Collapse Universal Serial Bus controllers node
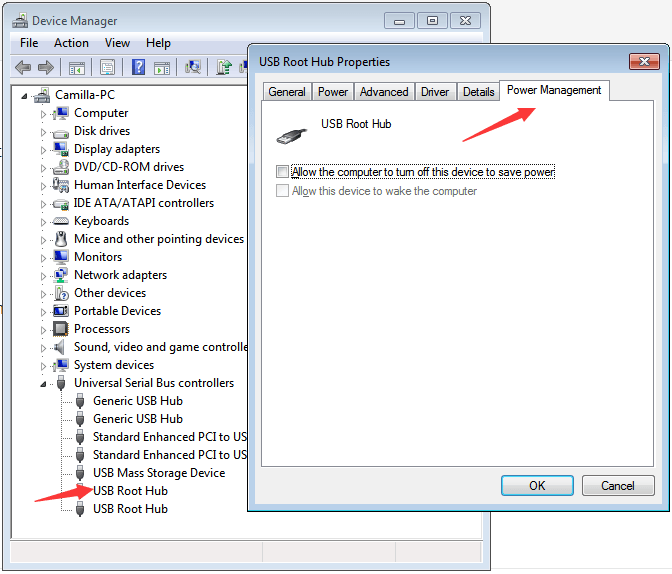Screen dimensions: 672x574 tap(43, 385)
